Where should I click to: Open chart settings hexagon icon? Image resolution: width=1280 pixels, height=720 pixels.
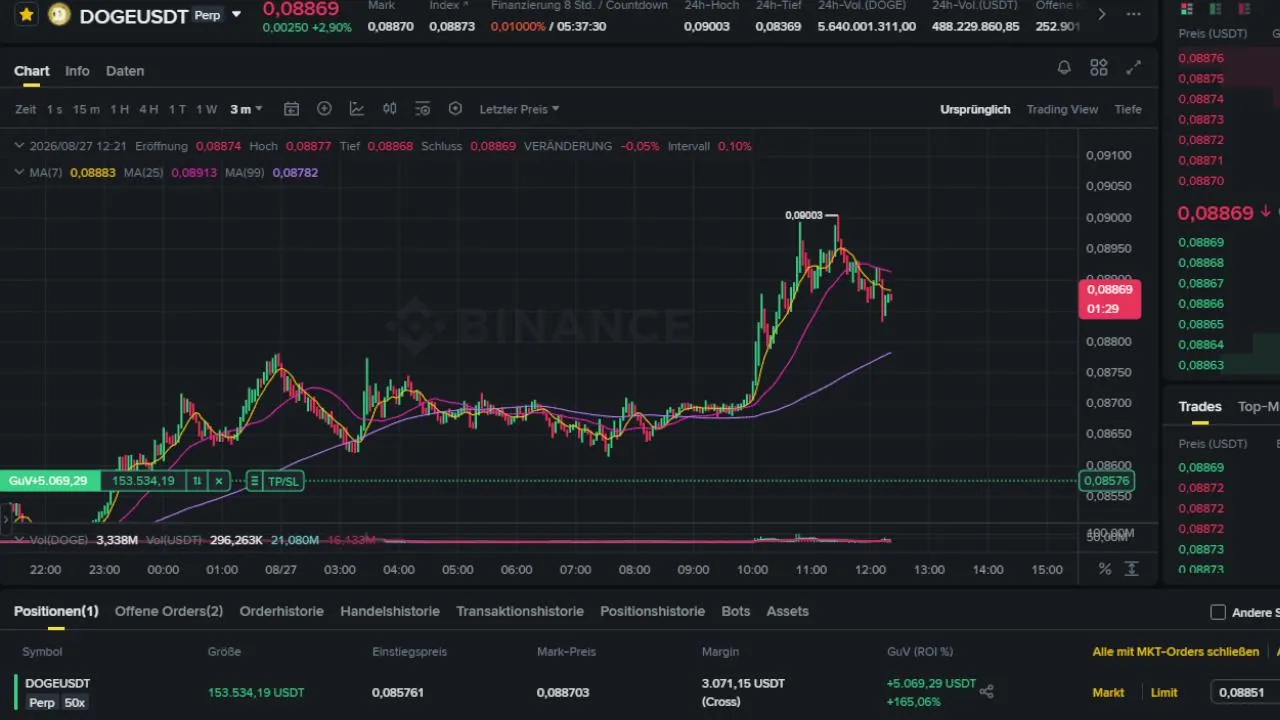[x=455, y=109]
